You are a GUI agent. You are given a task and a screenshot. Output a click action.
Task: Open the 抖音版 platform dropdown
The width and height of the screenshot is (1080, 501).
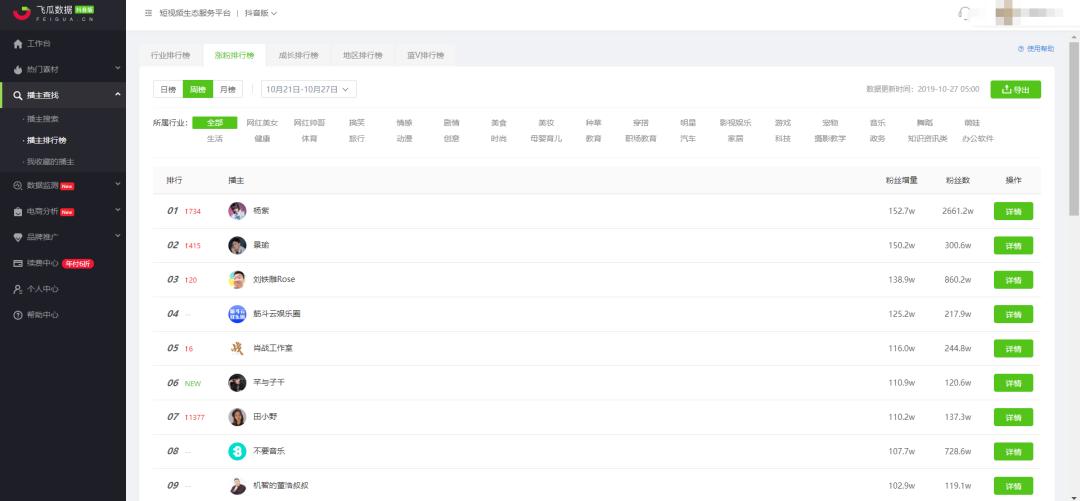(261, 13)
